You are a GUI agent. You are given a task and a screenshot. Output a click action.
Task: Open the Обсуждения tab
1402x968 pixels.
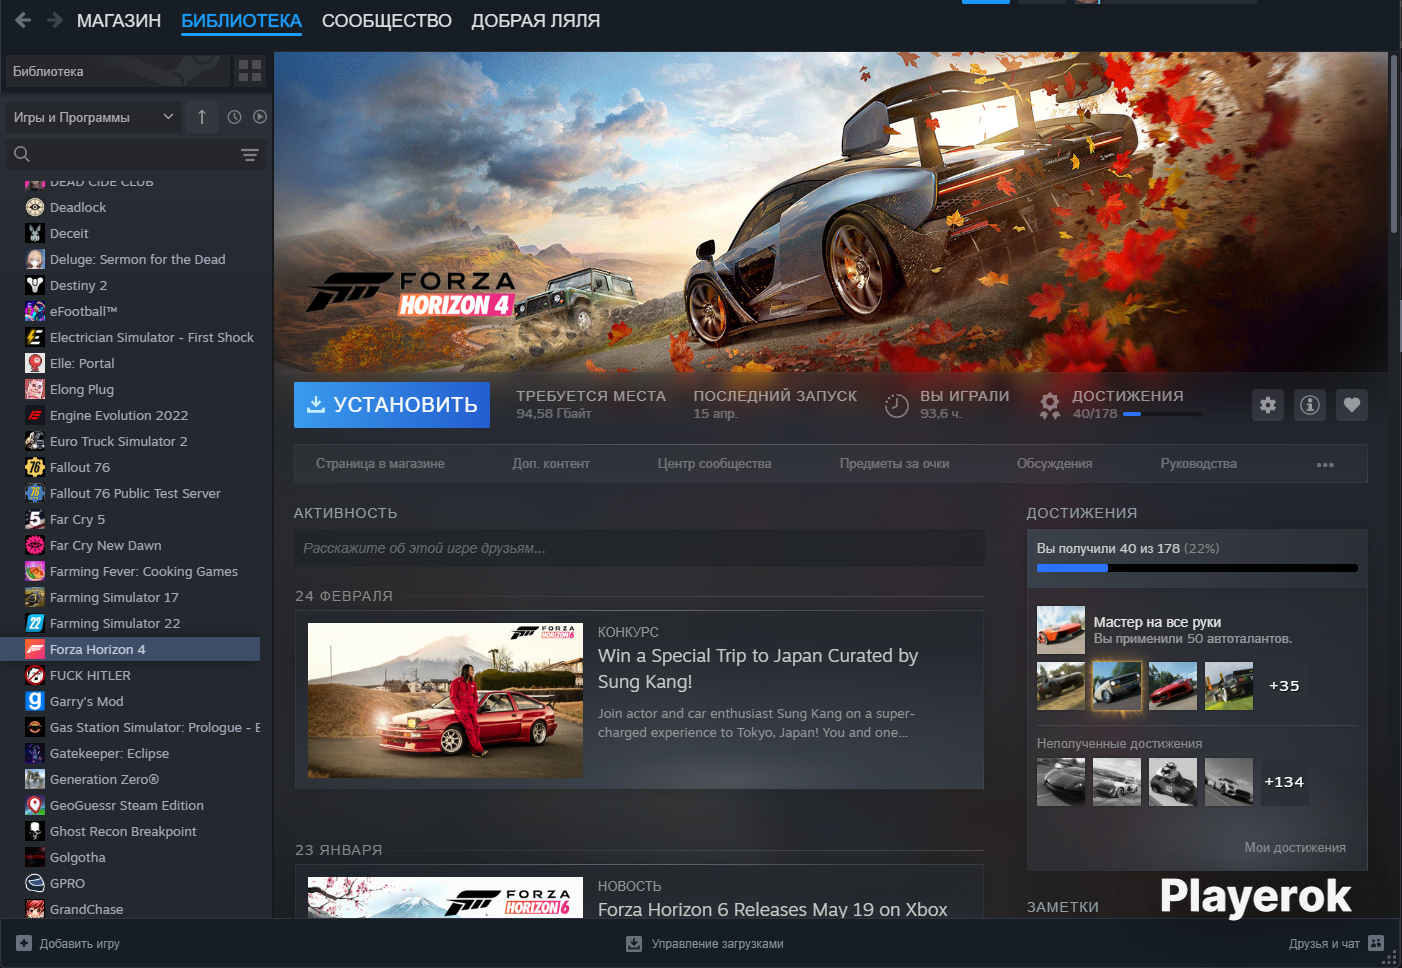click(1054, 464)
